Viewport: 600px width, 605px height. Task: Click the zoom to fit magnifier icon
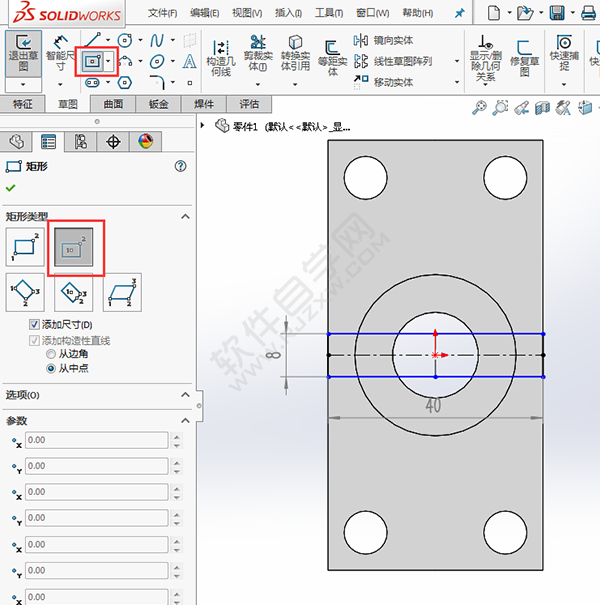pyautogui.click(x=479, y=107)
